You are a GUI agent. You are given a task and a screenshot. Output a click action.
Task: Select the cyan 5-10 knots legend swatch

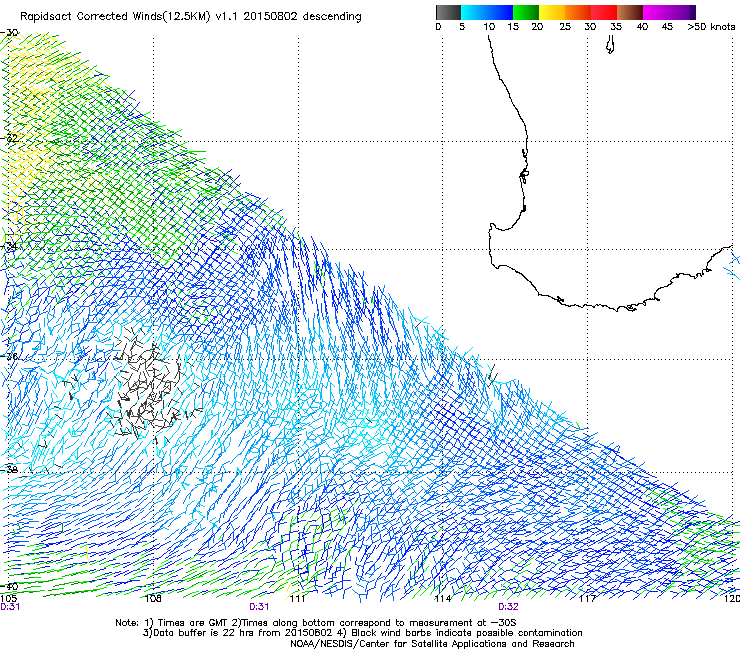click(x=473, y=12)
